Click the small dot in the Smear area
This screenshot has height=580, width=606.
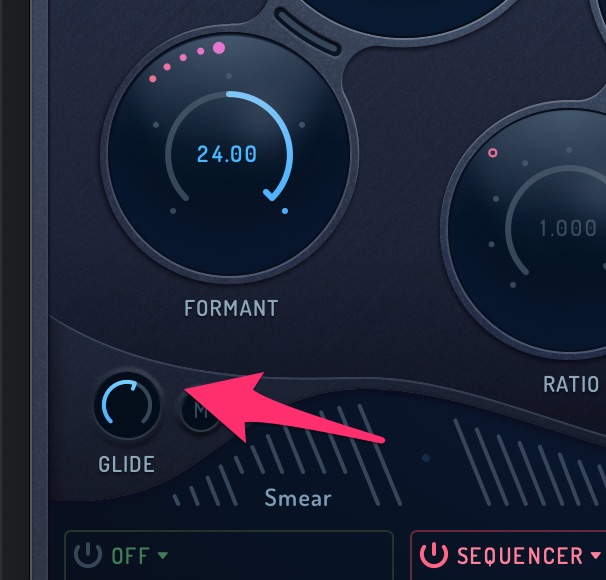(x=426, y=458)
